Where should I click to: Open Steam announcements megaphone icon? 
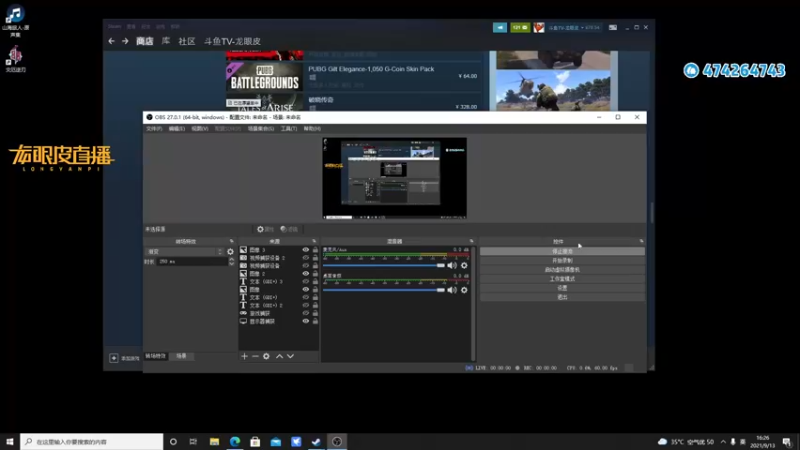[500, 28]
